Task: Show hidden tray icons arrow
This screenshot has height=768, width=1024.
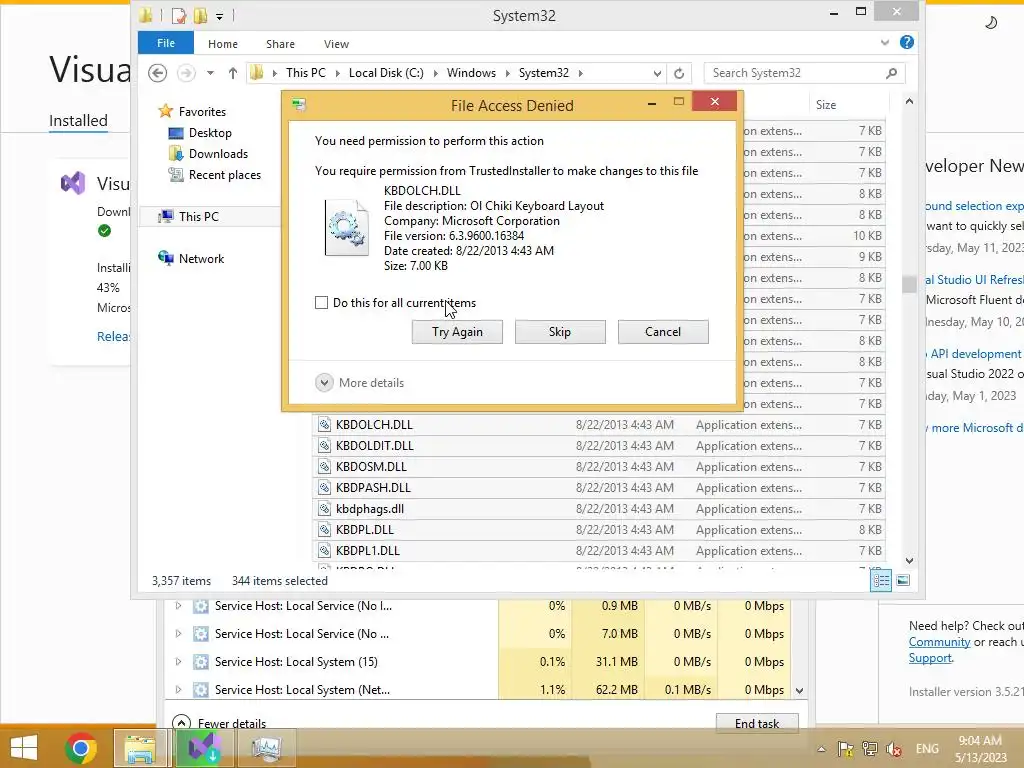Action: (x=822, y=749)
